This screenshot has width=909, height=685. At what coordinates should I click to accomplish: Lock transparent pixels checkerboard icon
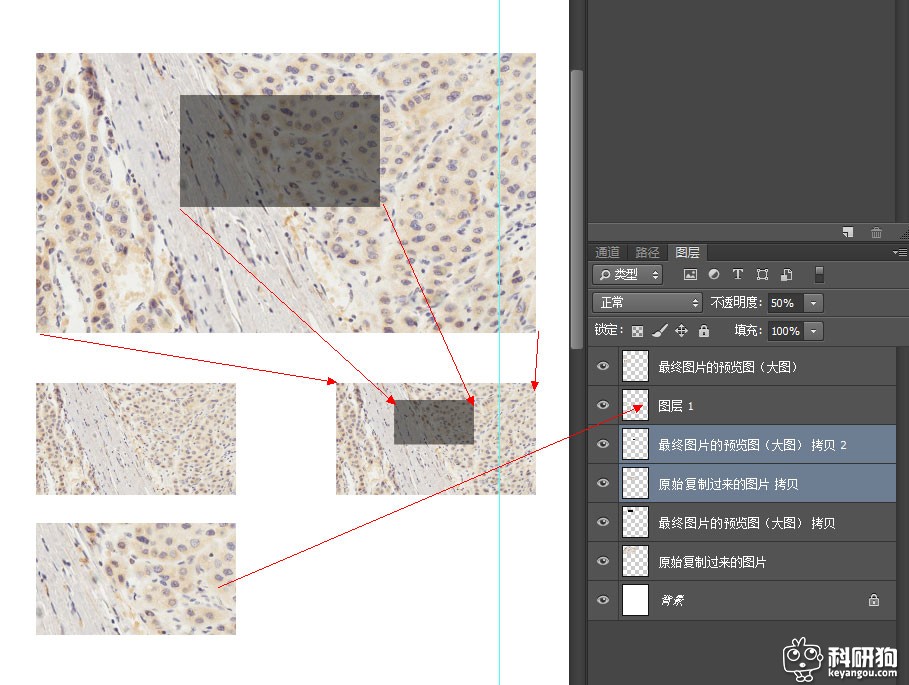point(637,331)
